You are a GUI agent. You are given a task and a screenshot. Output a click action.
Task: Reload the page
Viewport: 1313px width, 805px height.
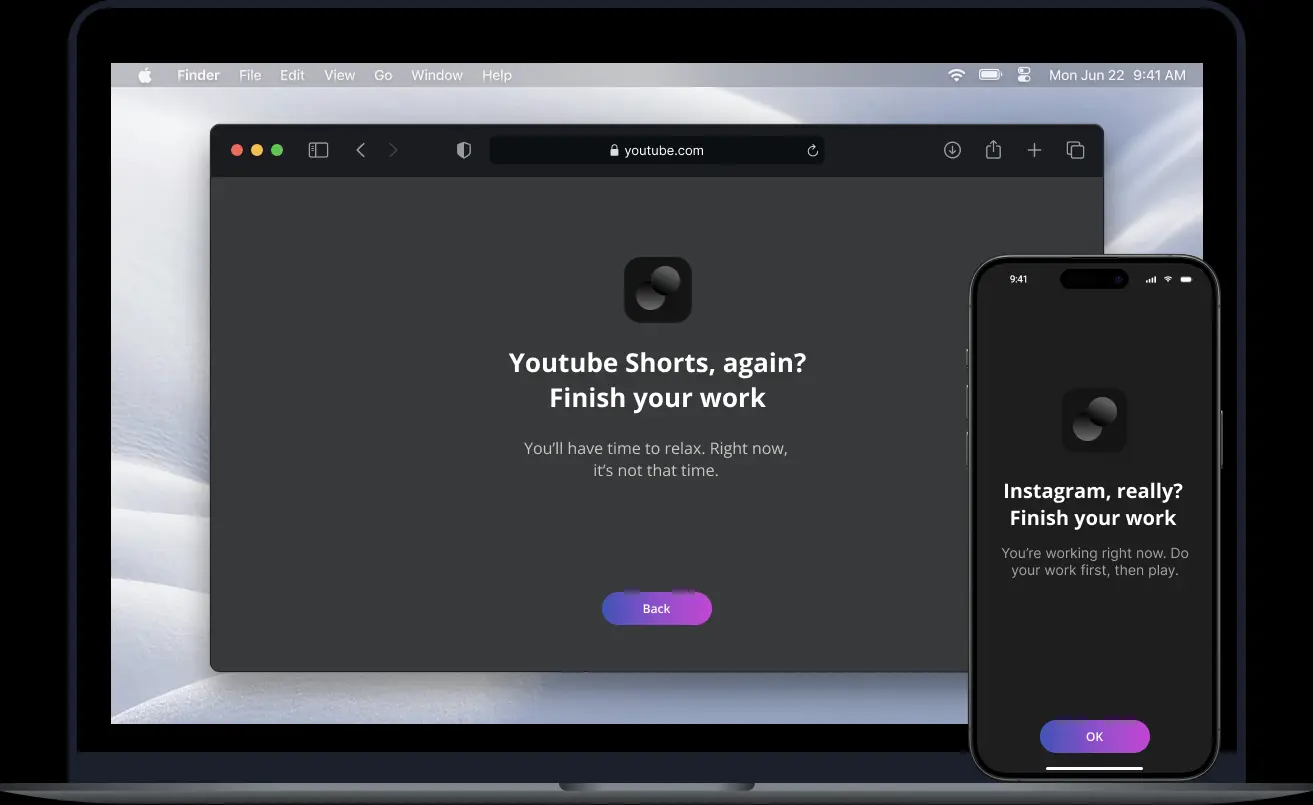tap(812, 151)
